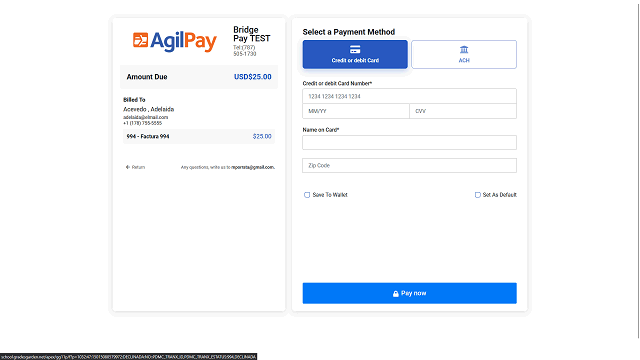Click the billed phone number +1 (178) 755-5555
Screen dimensions: 640x360
coord(142,123)
